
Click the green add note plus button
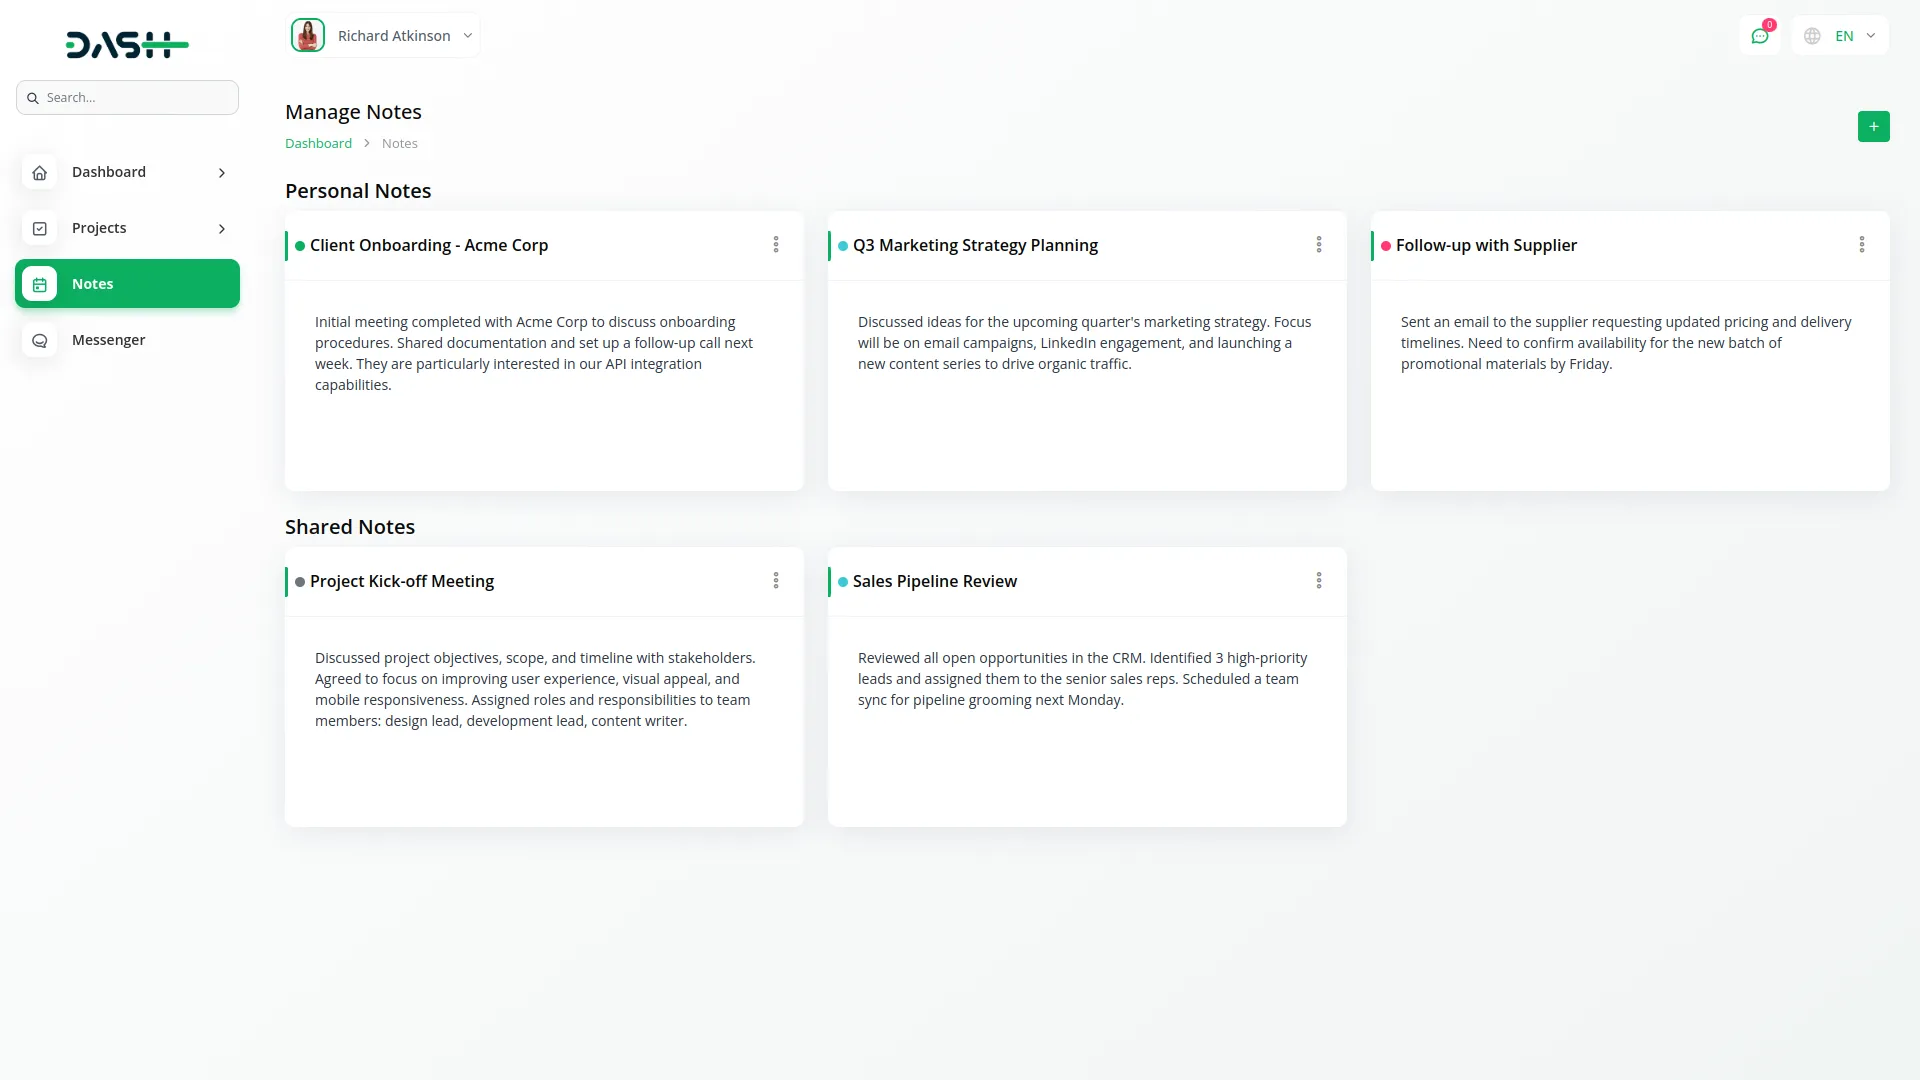click(x=1873, y=127)
